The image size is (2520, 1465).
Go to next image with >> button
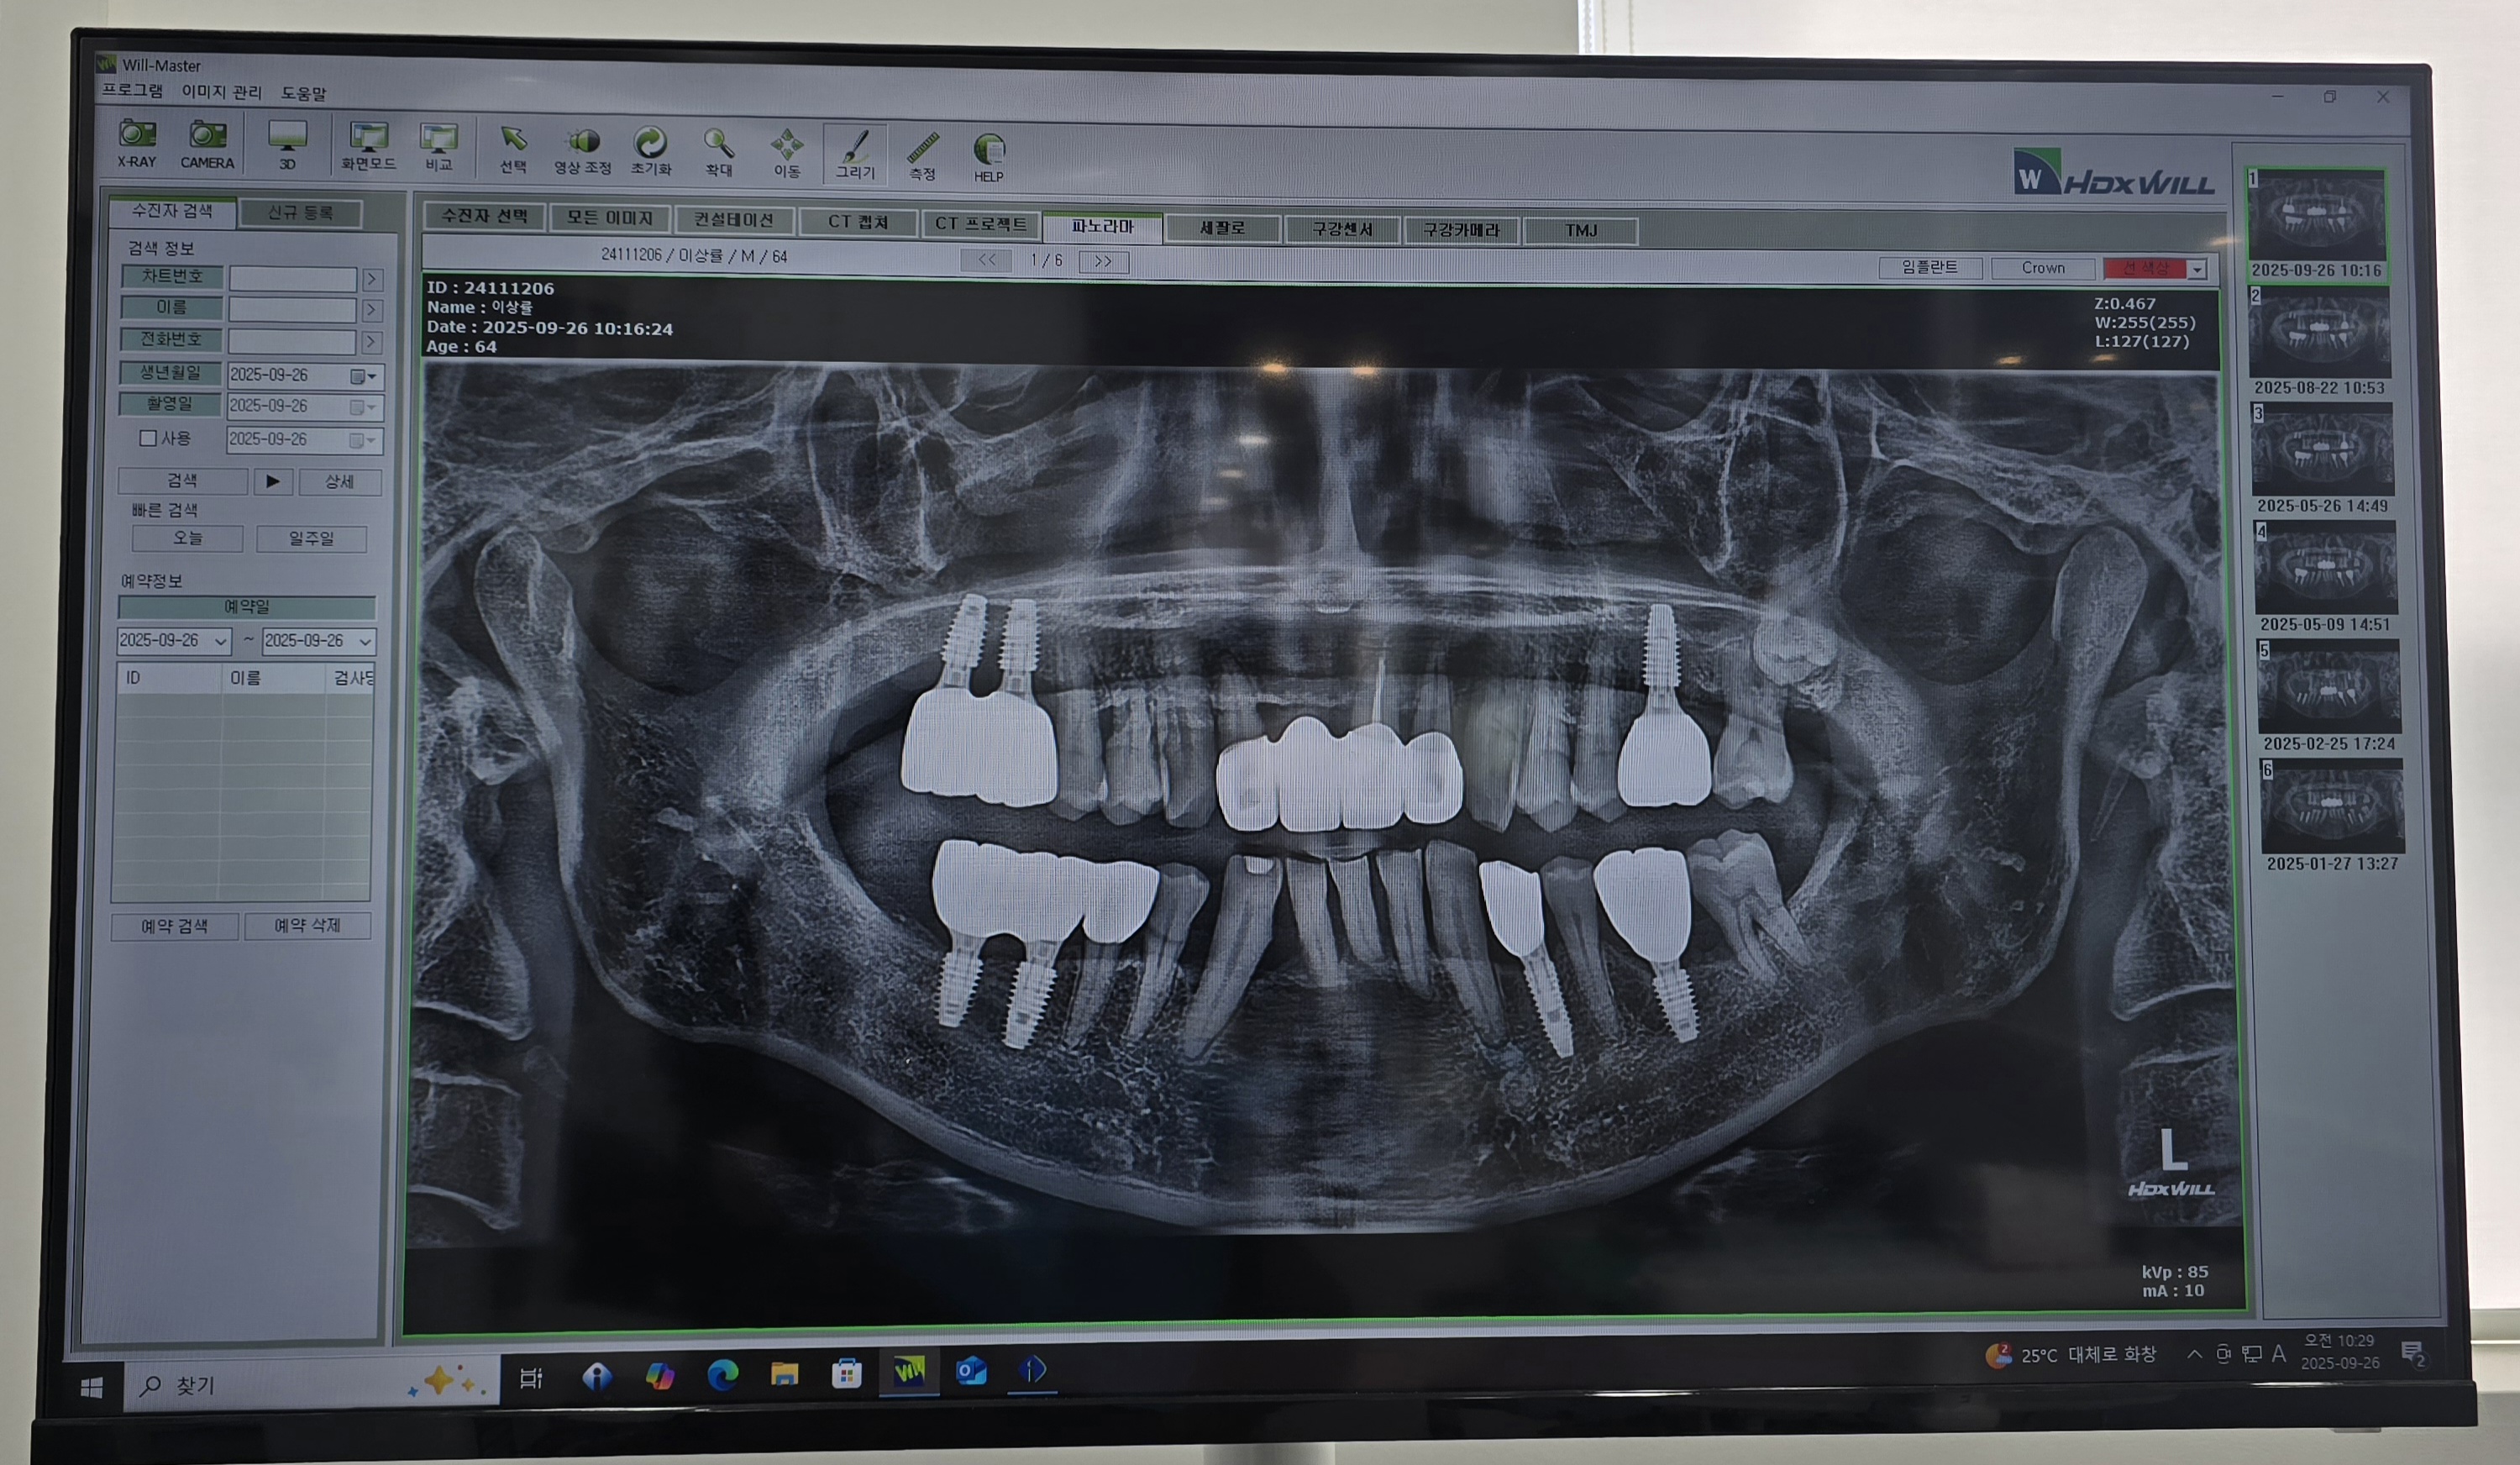point(1103,261)
